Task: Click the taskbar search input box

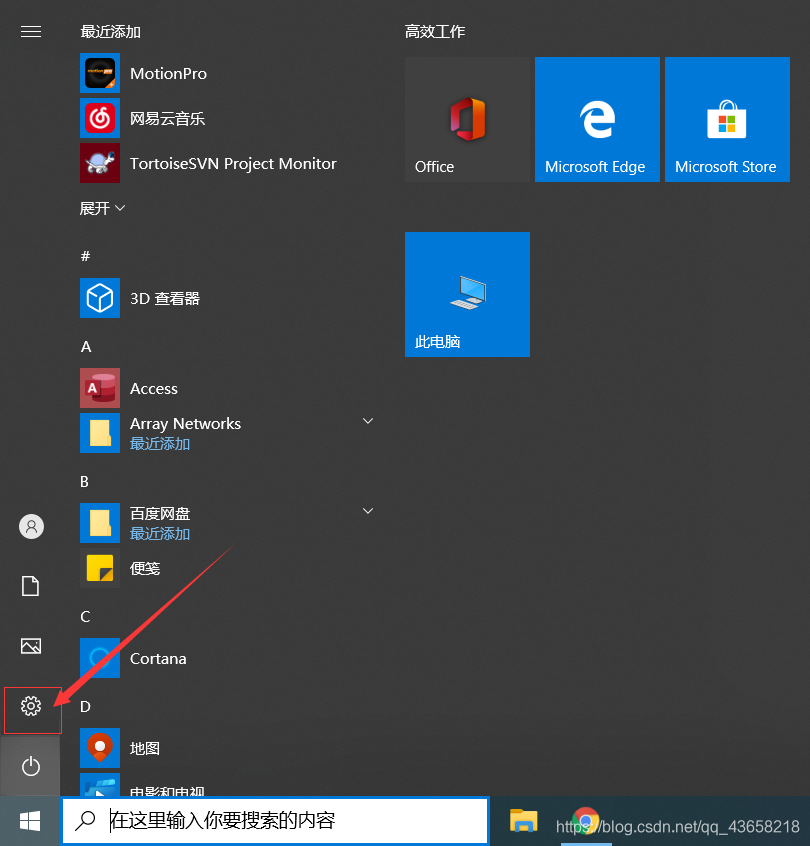Action: click(275, 821)
